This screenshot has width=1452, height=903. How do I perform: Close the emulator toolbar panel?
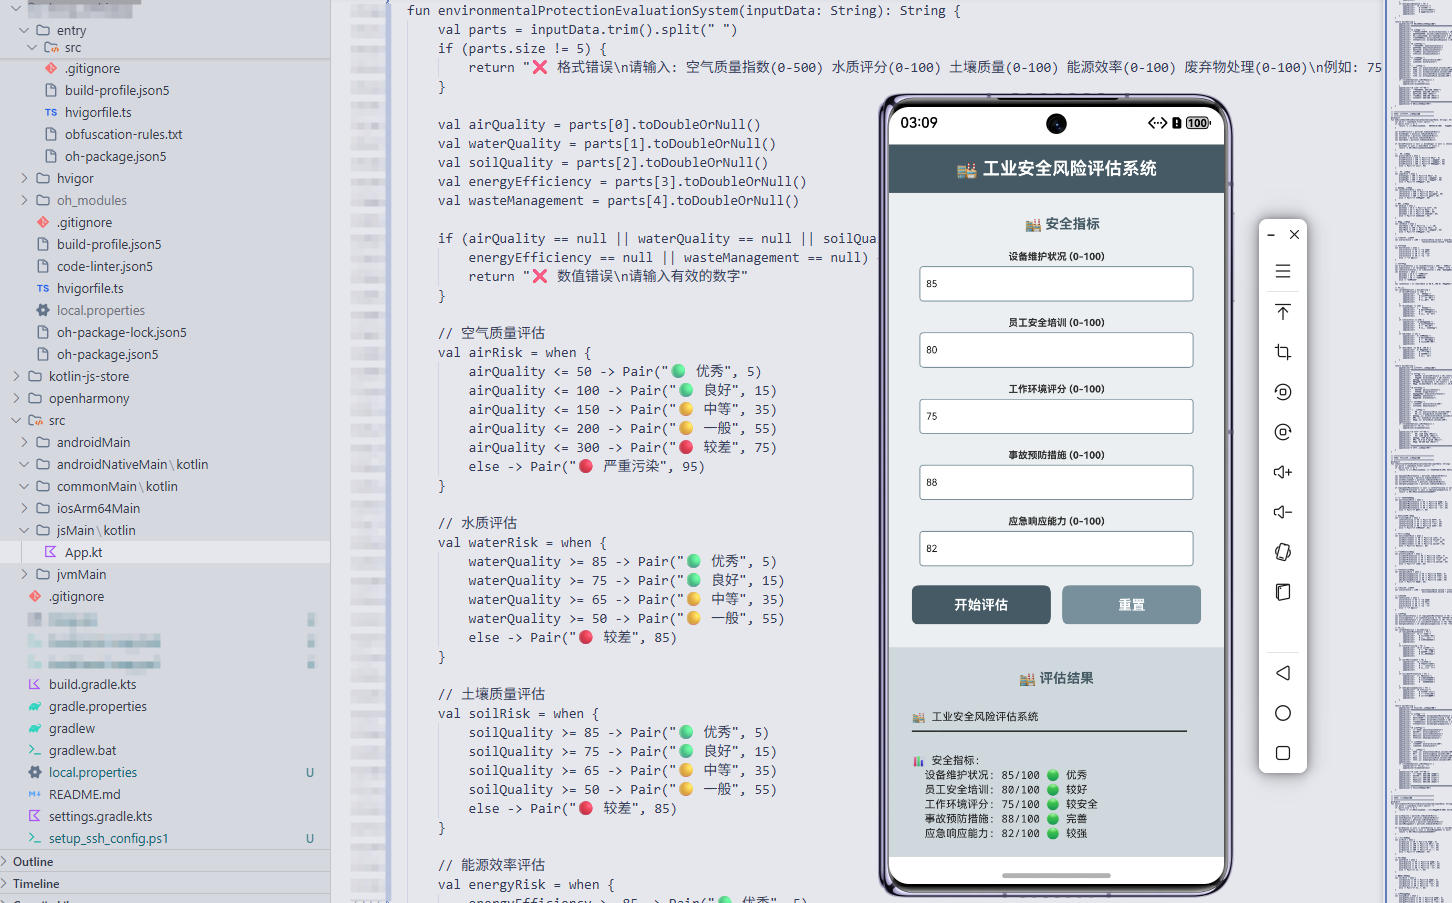[1294, 235]
